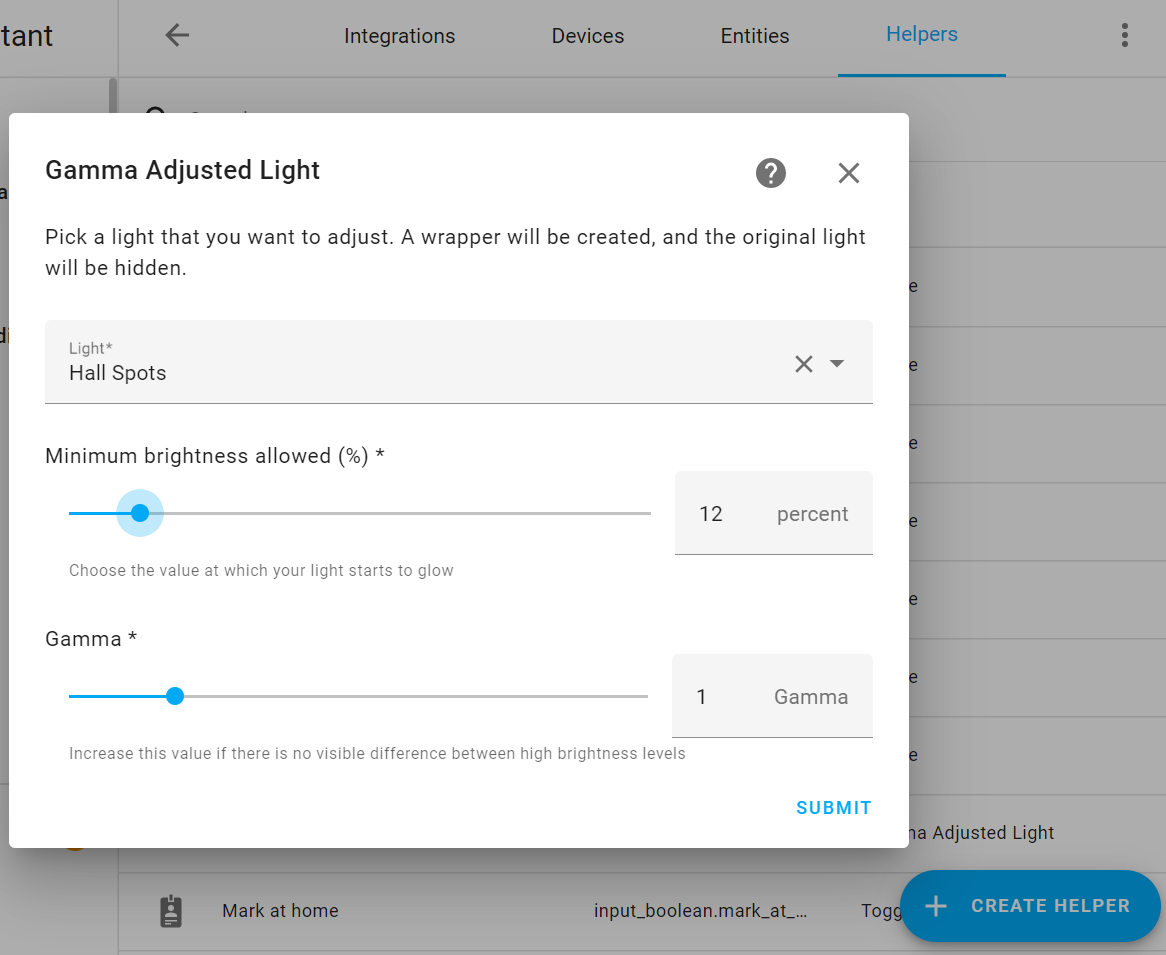Click the back arrow navigation icon
1166x955 pixels.
tap(176, 35)
